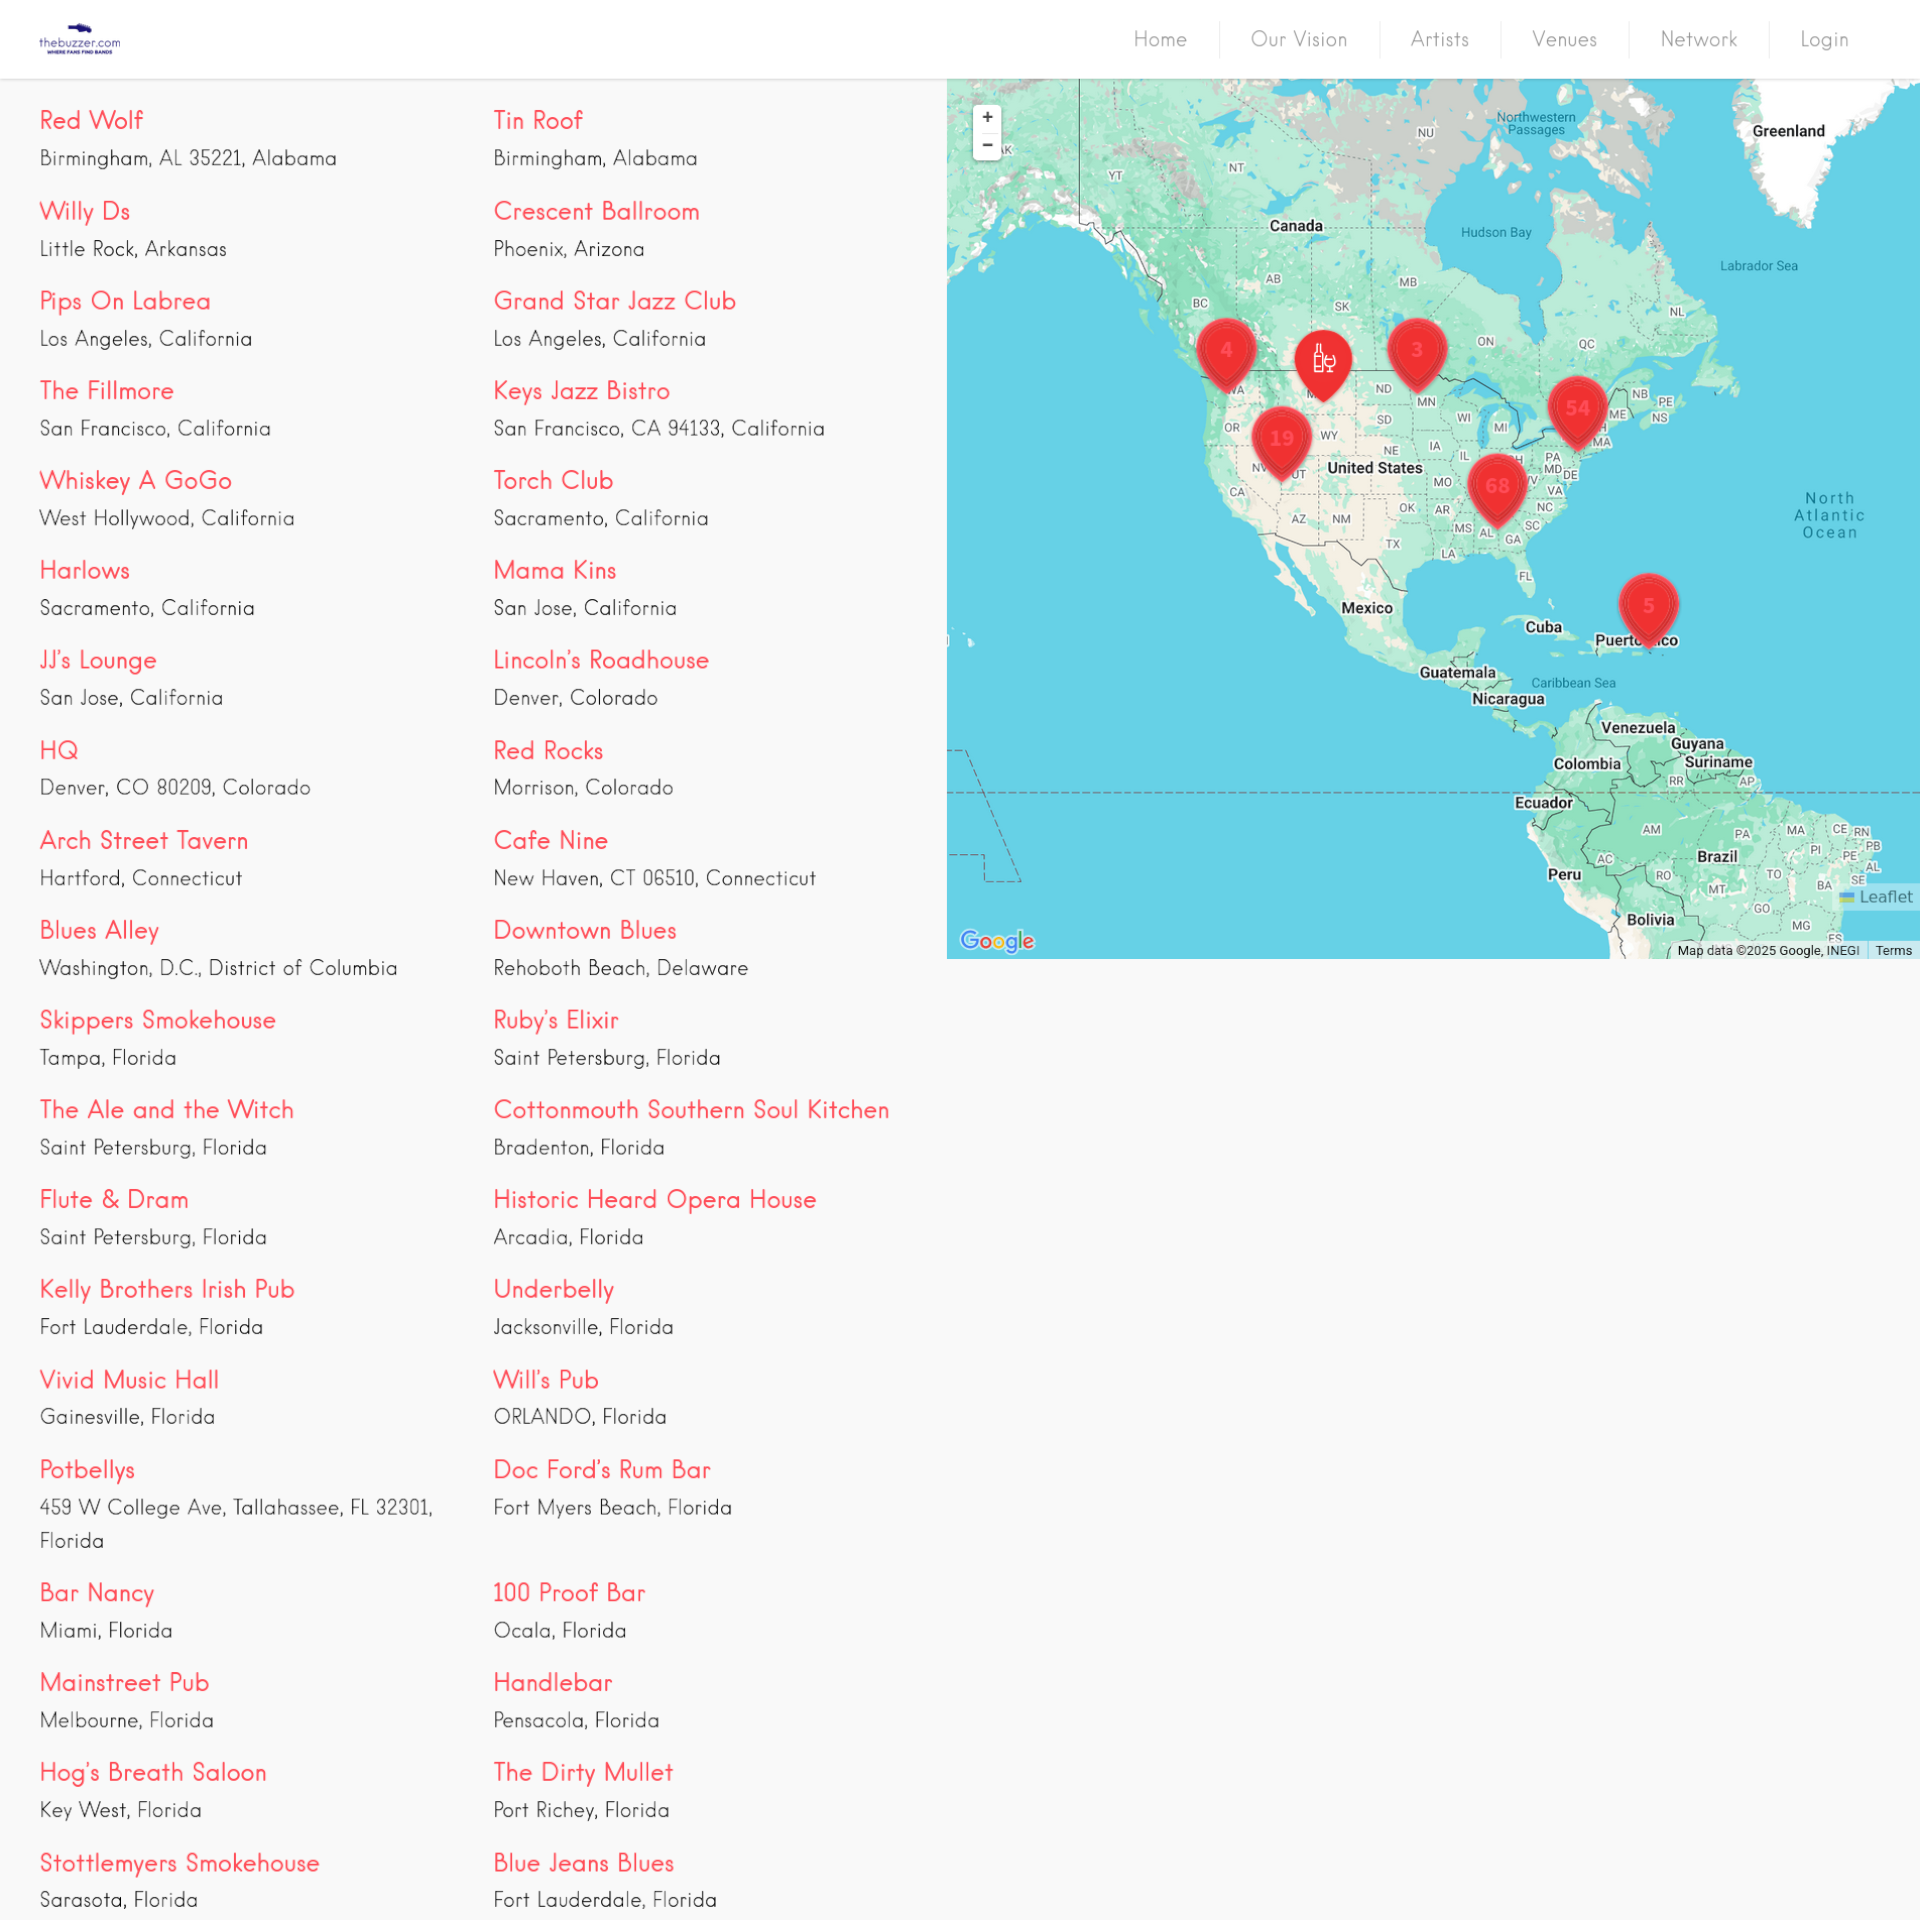This screenshot has width=1920, height=1920.
Task: Open Flute & Dram venue
Action: pyautogui.click(x=114, y=1201)
